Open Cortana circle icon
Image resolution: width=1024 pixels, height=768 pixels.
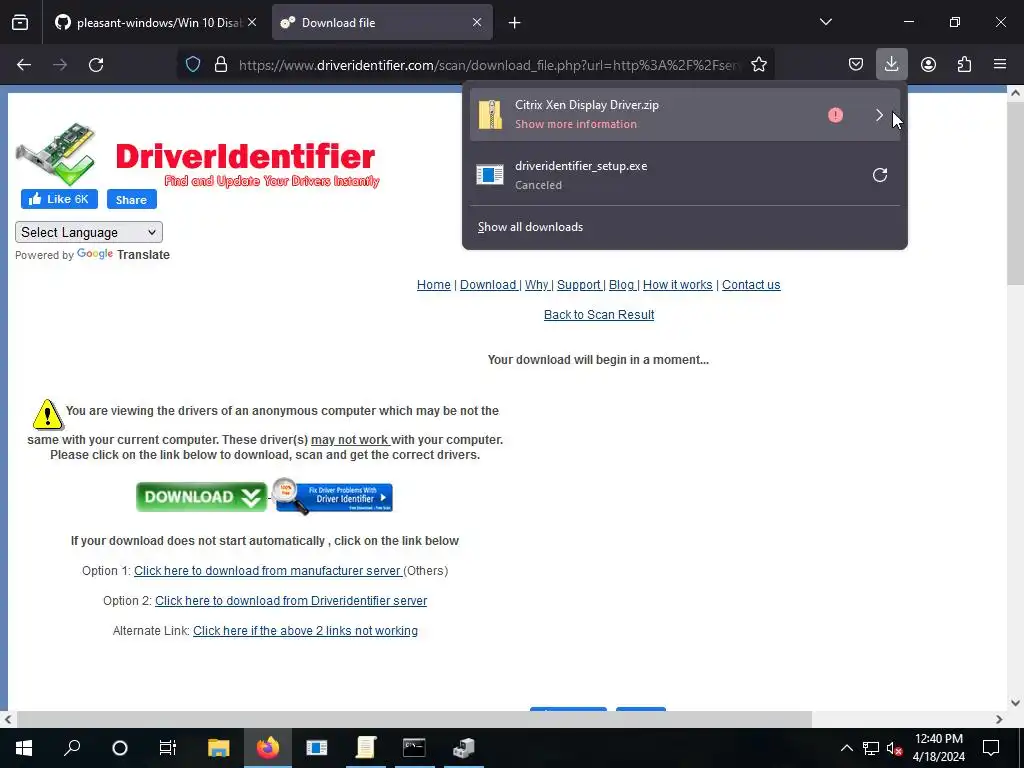coord(120,748)
